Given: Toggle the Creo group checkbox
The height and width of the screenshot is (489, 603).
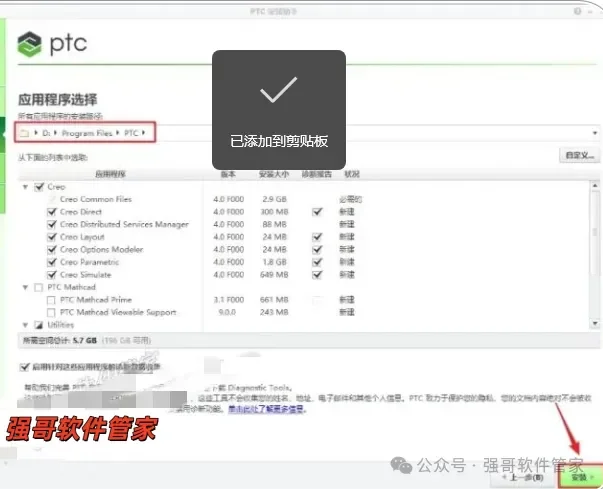Looking at the screenshot, I should (39, 187).
